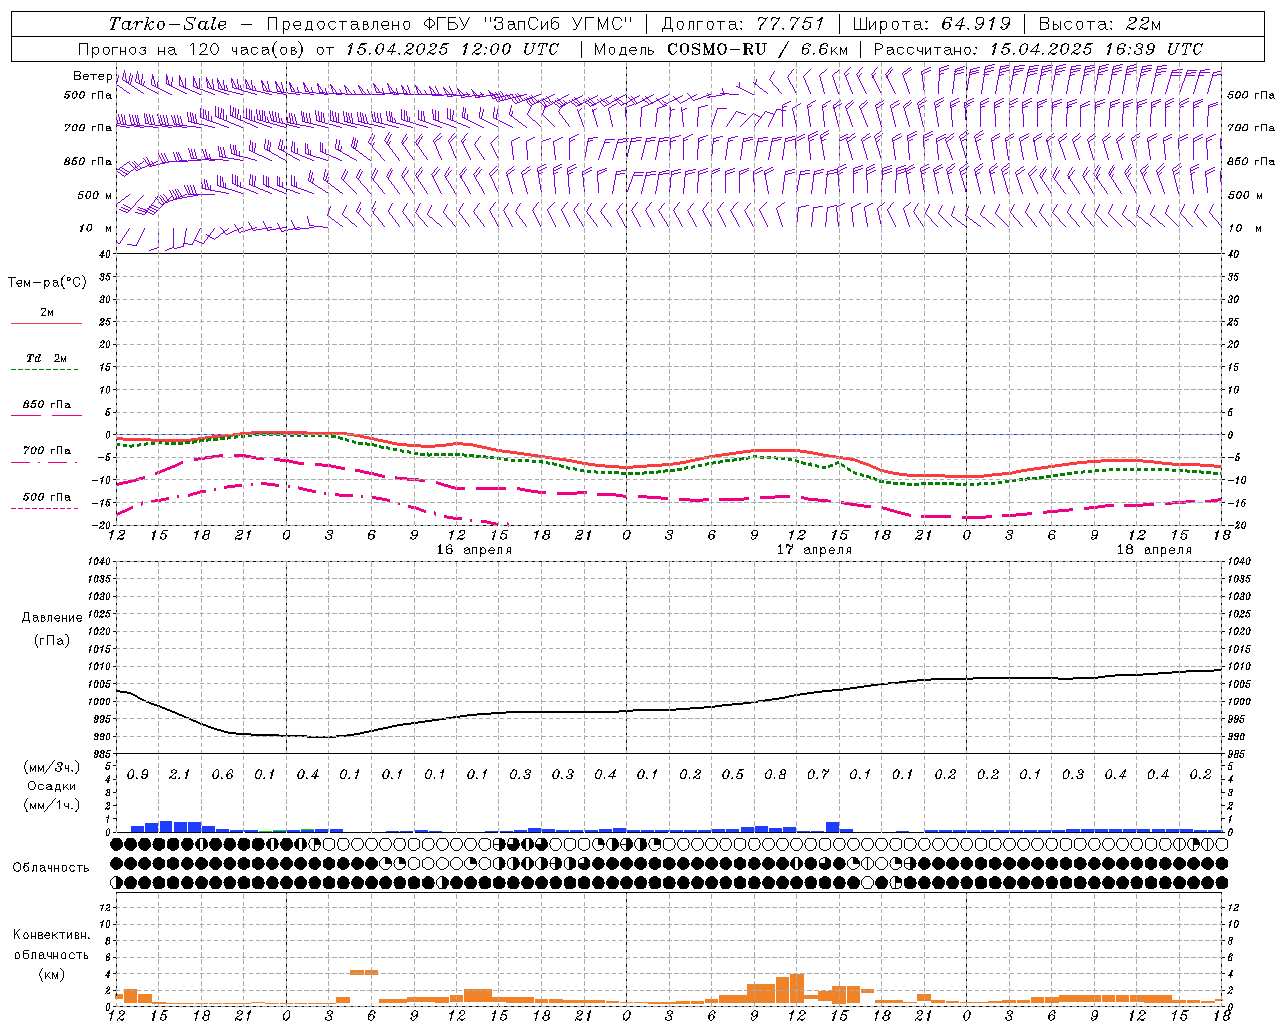Screen dimensions: 1280x1024
Task: Click the calculation time 15.04.2025 16:39 UTC
Action: (1096, 49)
